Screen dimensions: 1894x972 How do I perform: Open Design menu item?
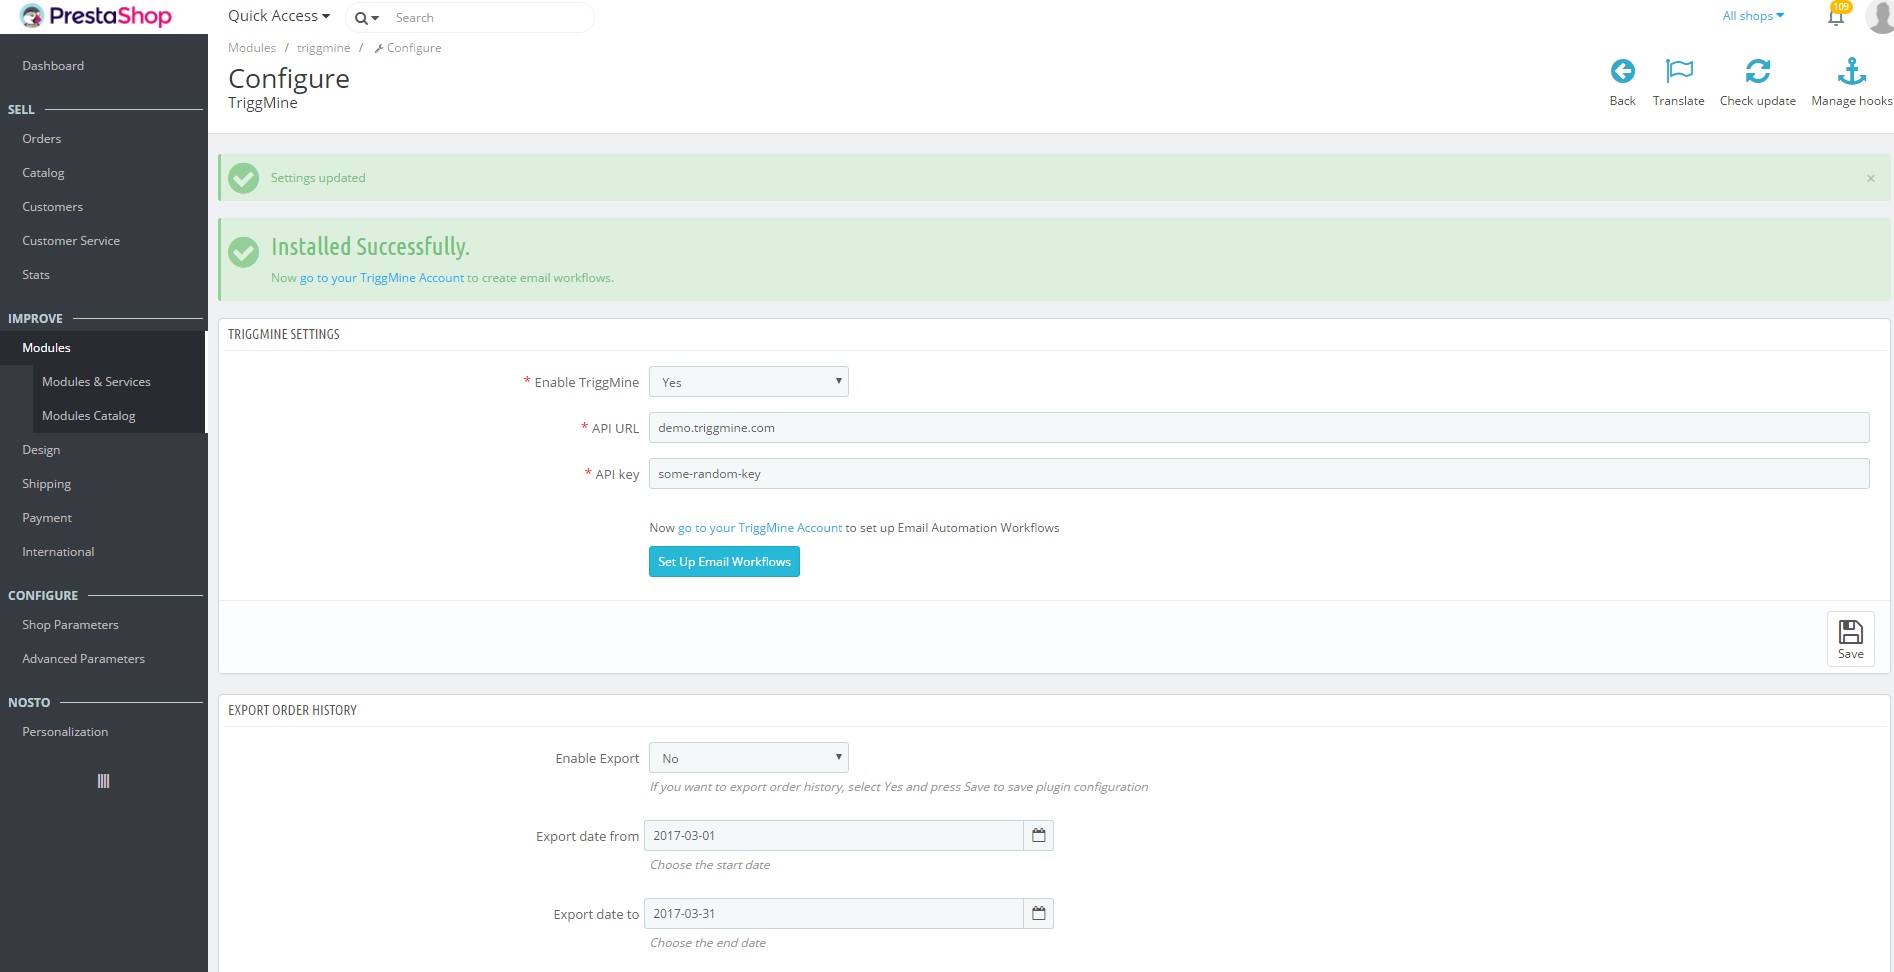[x=41, y=450]
